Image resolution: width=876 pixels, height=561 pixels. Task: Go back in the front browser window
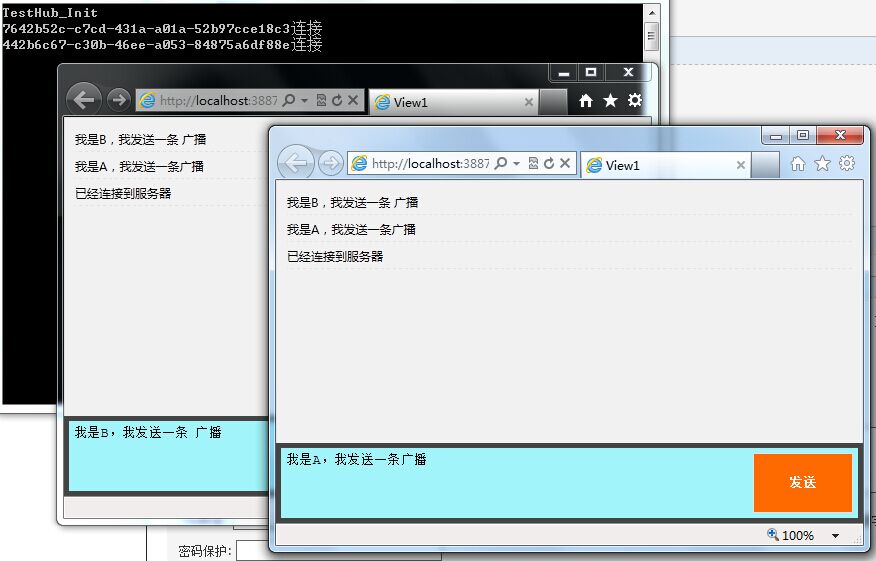296,163
